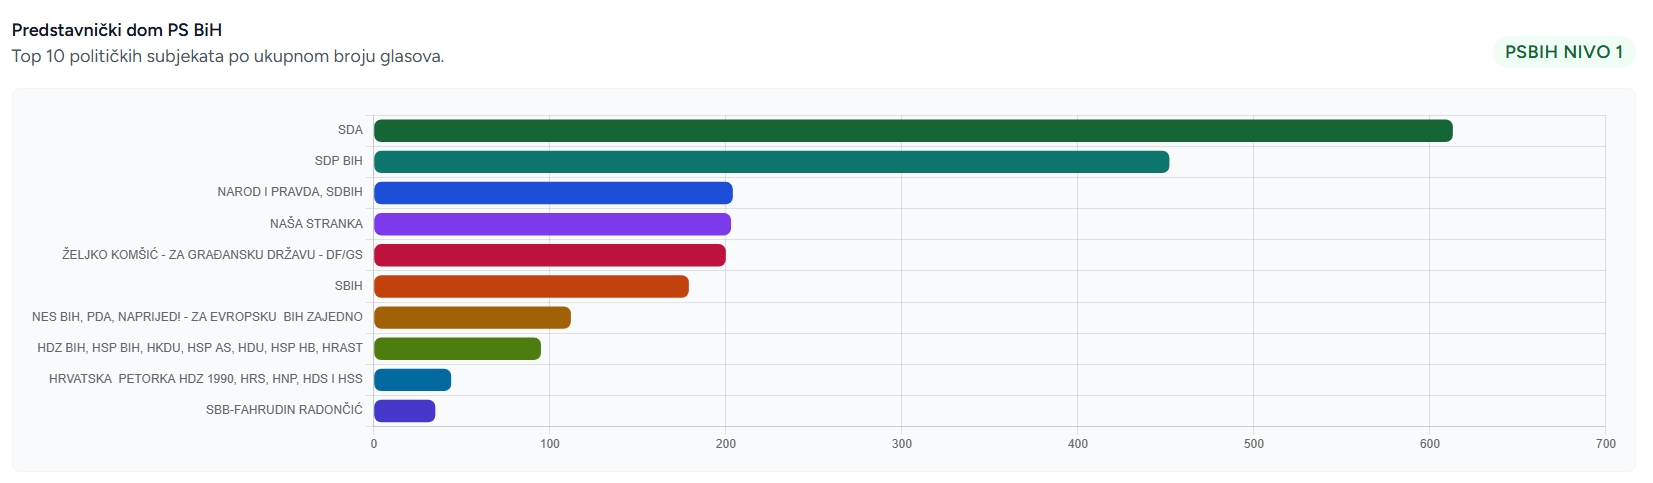1653x483 pixels.
Task: Click the crimson ŽELJKO KOMŠIĆ DF/GS bar
Action: pyautogui.click(x=550, y=255)
